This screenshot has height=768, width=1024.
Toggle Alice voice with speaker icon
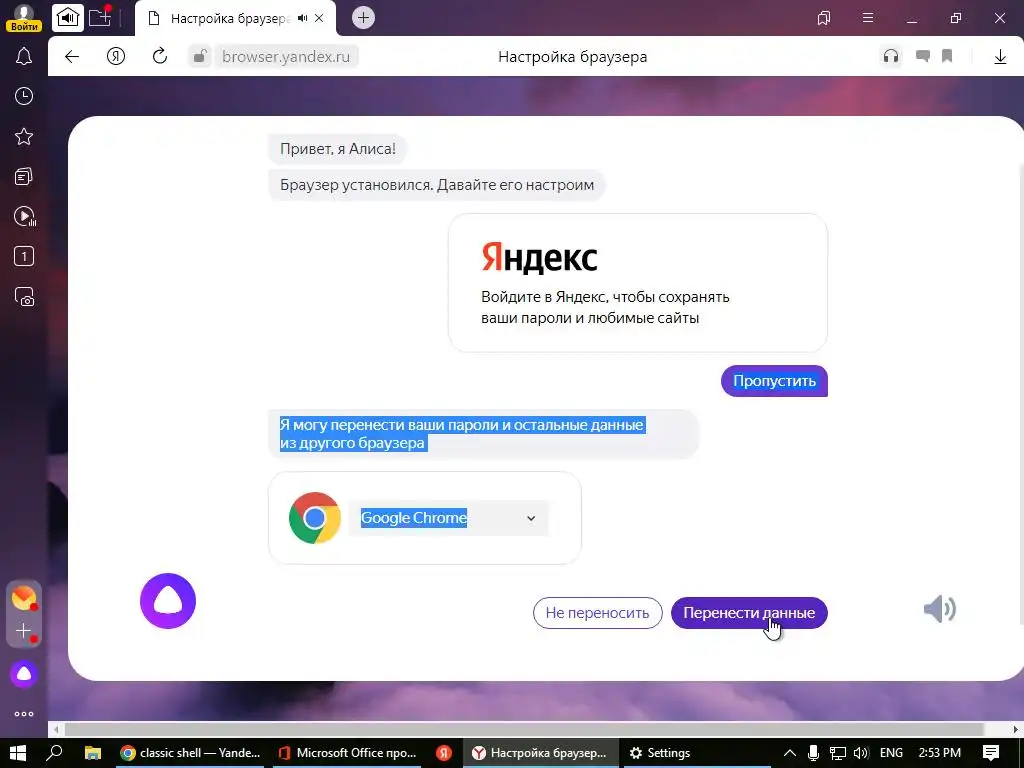coord(940,609)
